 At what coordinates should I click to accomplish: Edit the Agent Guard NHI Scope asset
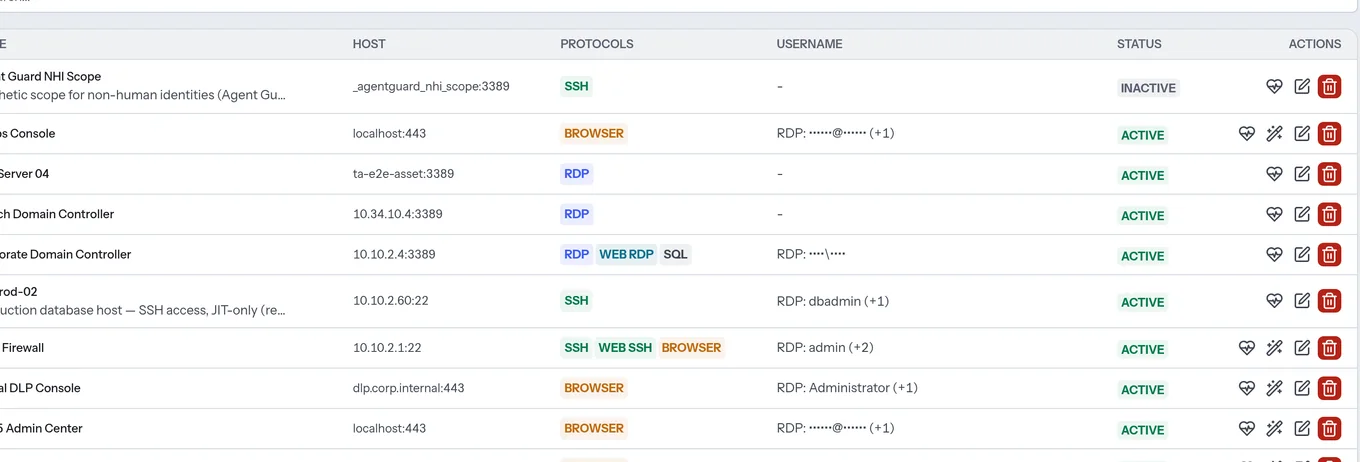(1302, 87)
